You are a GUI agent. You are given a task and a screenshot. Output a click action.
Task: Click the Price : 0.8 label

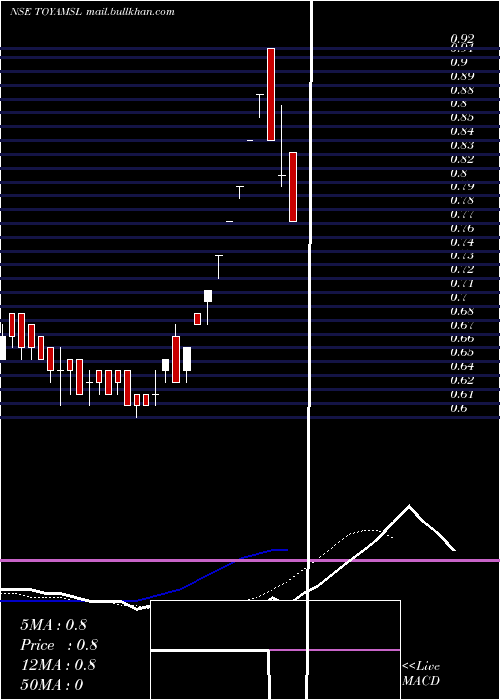[x=59, y=645]
